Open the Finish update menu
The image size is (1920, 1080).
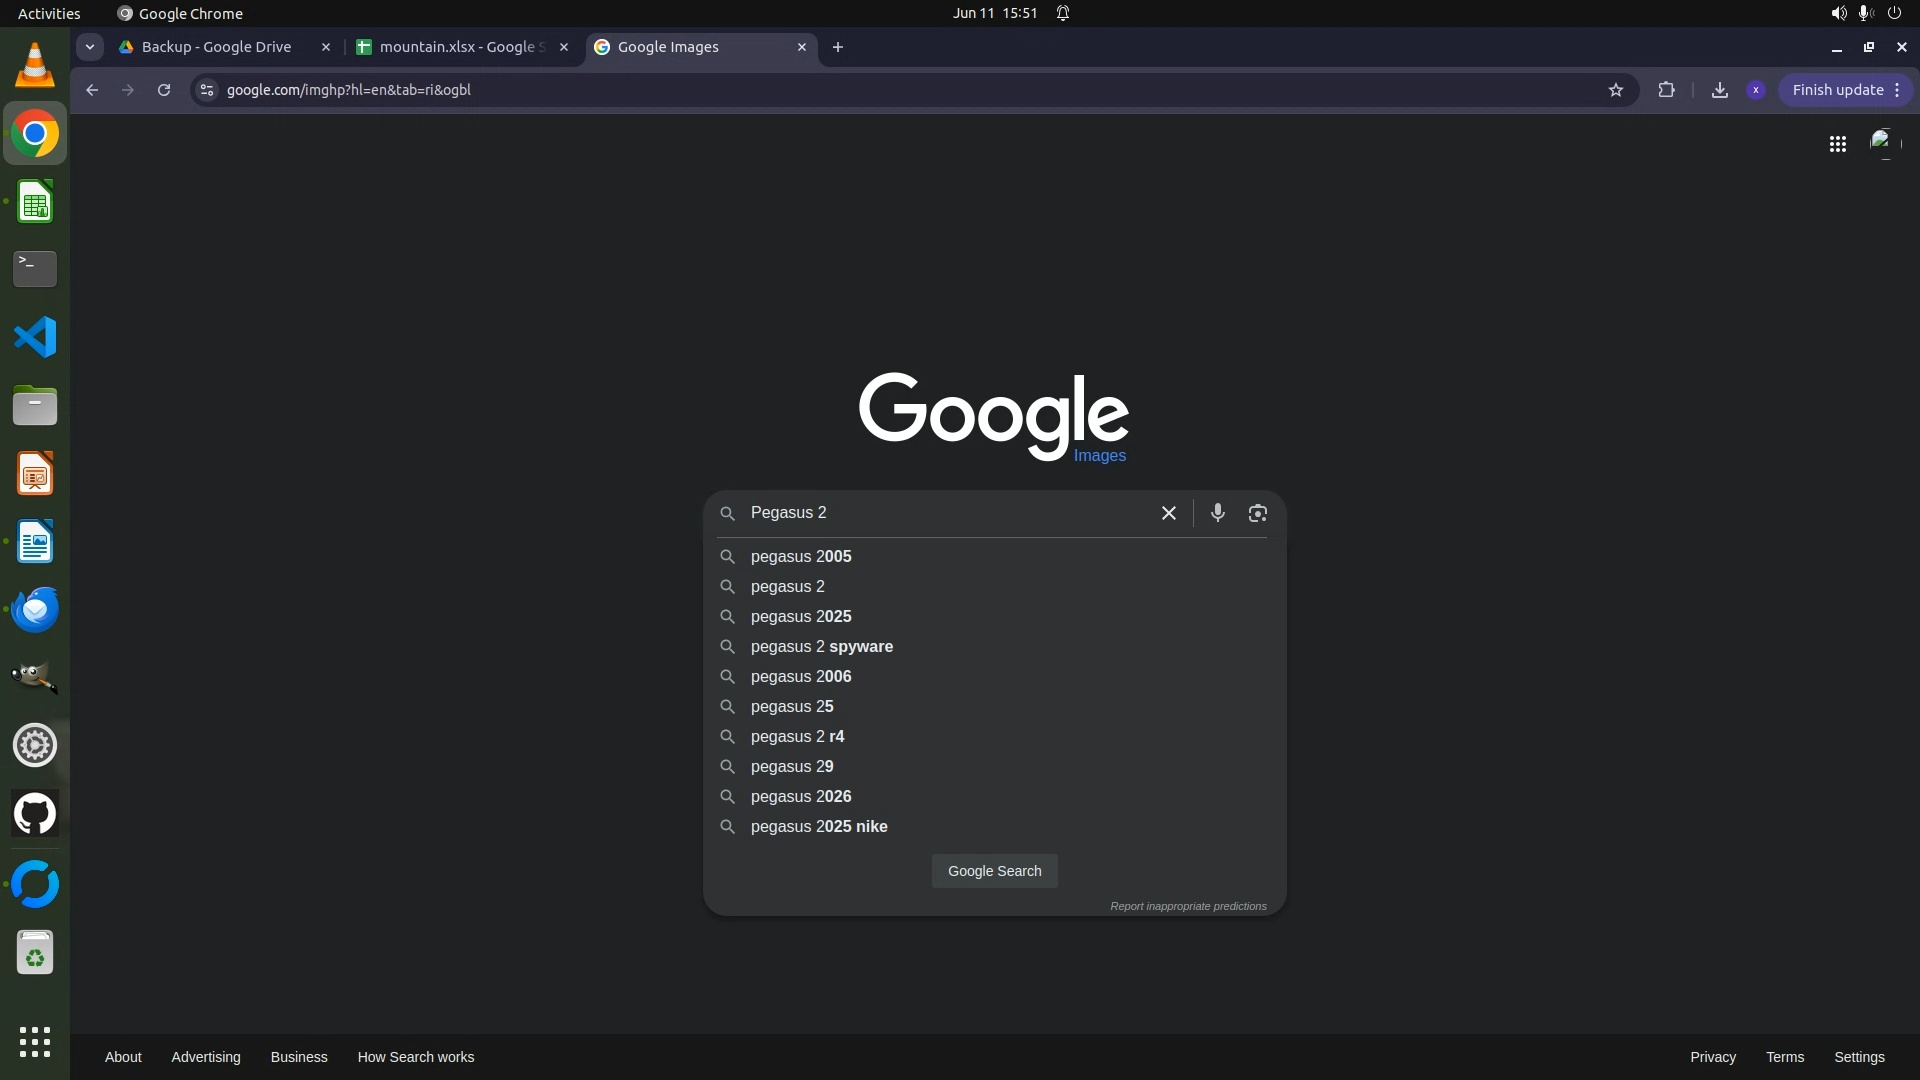tap(1845, 90)
